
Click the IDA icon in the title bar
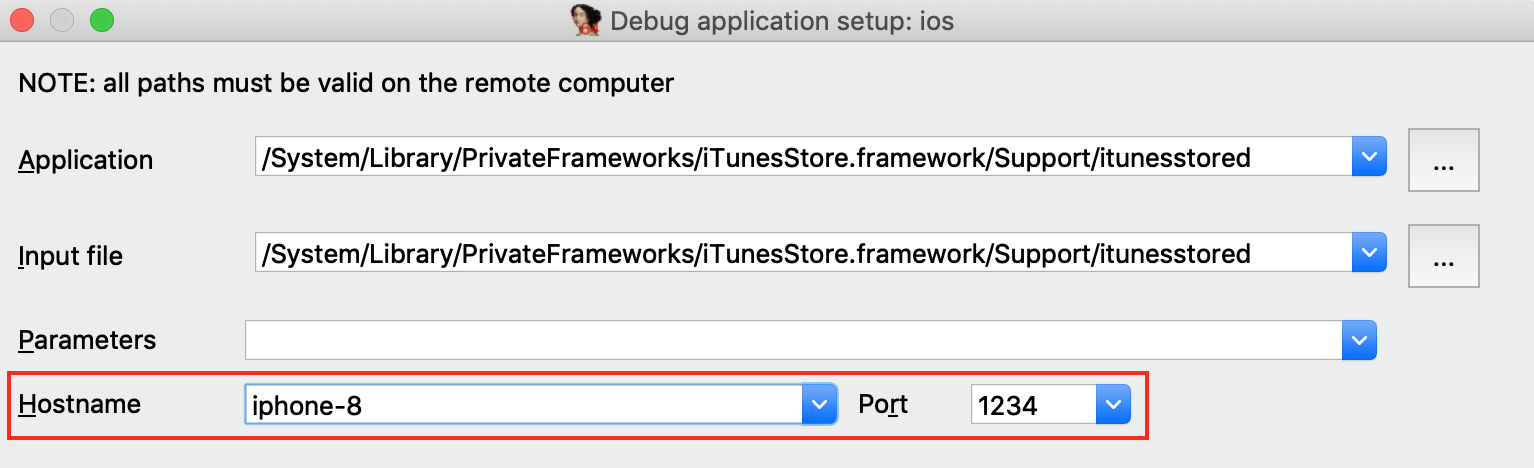(x=585, y=20)
